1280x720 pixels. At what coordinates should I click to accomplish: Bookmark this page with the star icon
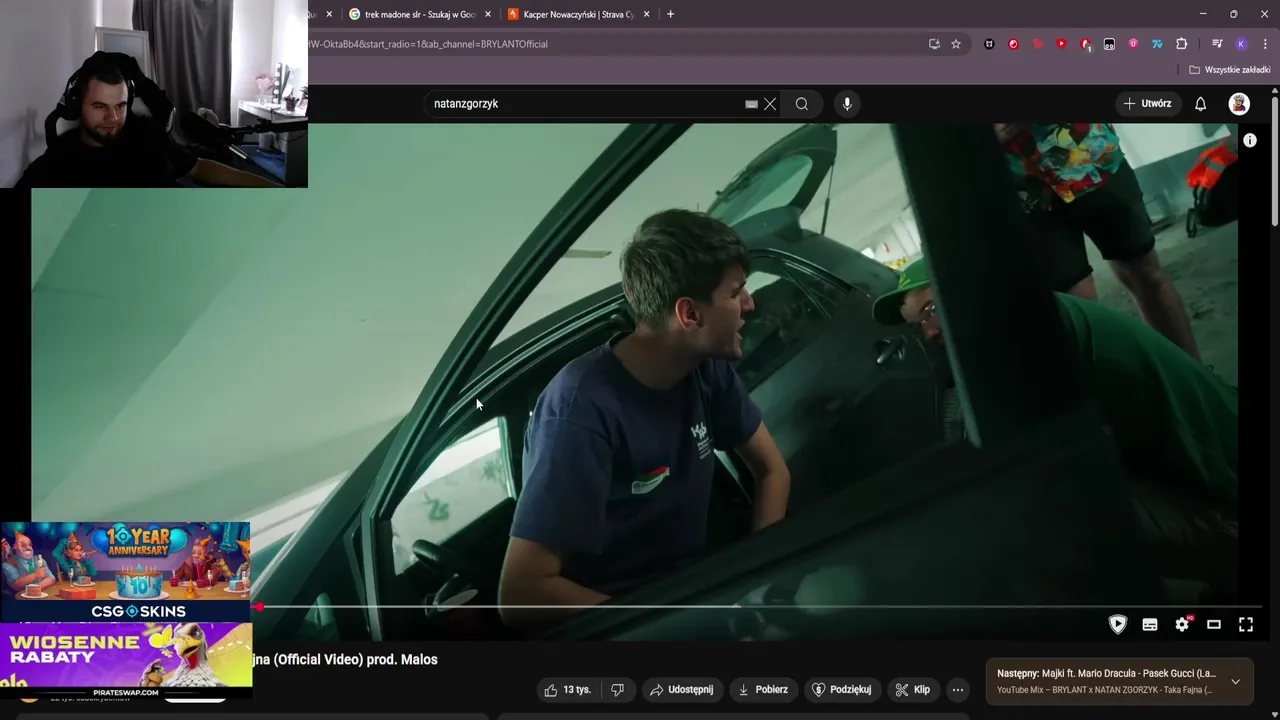click(x=956, y=44)
